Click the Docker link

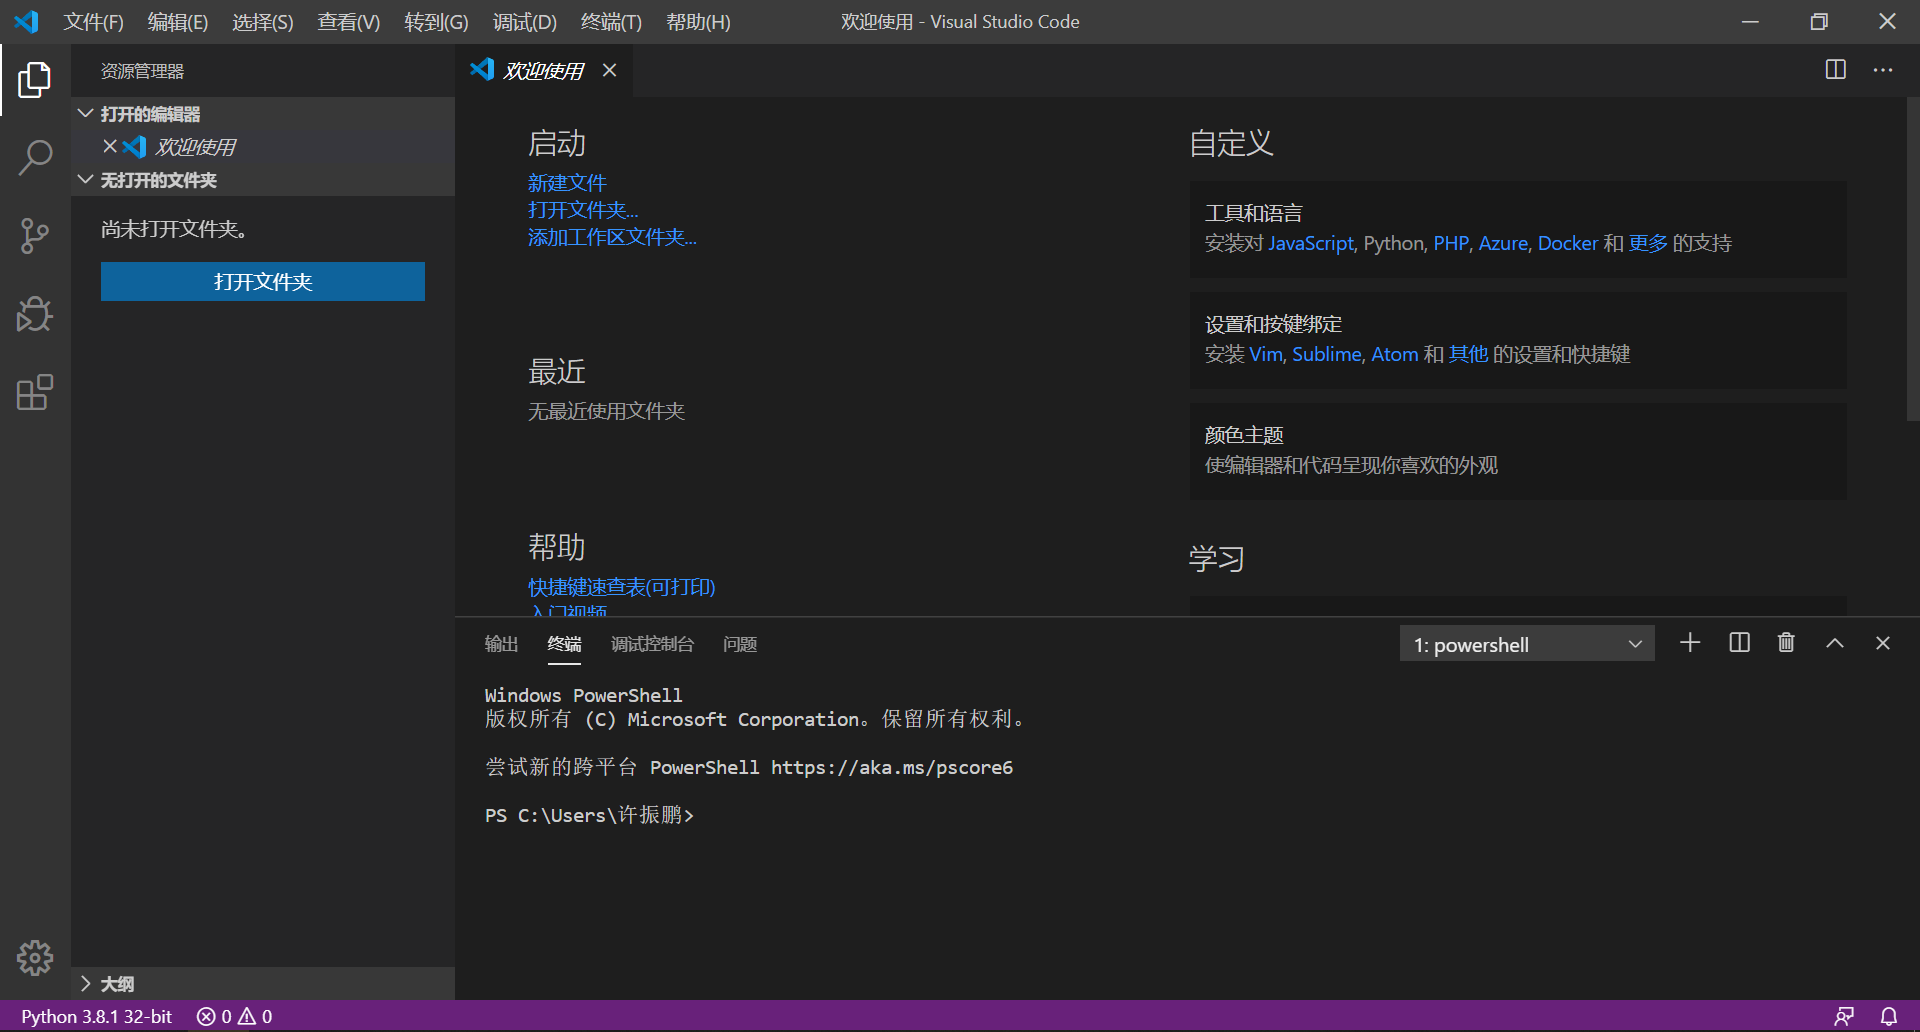coord(1568,243)
